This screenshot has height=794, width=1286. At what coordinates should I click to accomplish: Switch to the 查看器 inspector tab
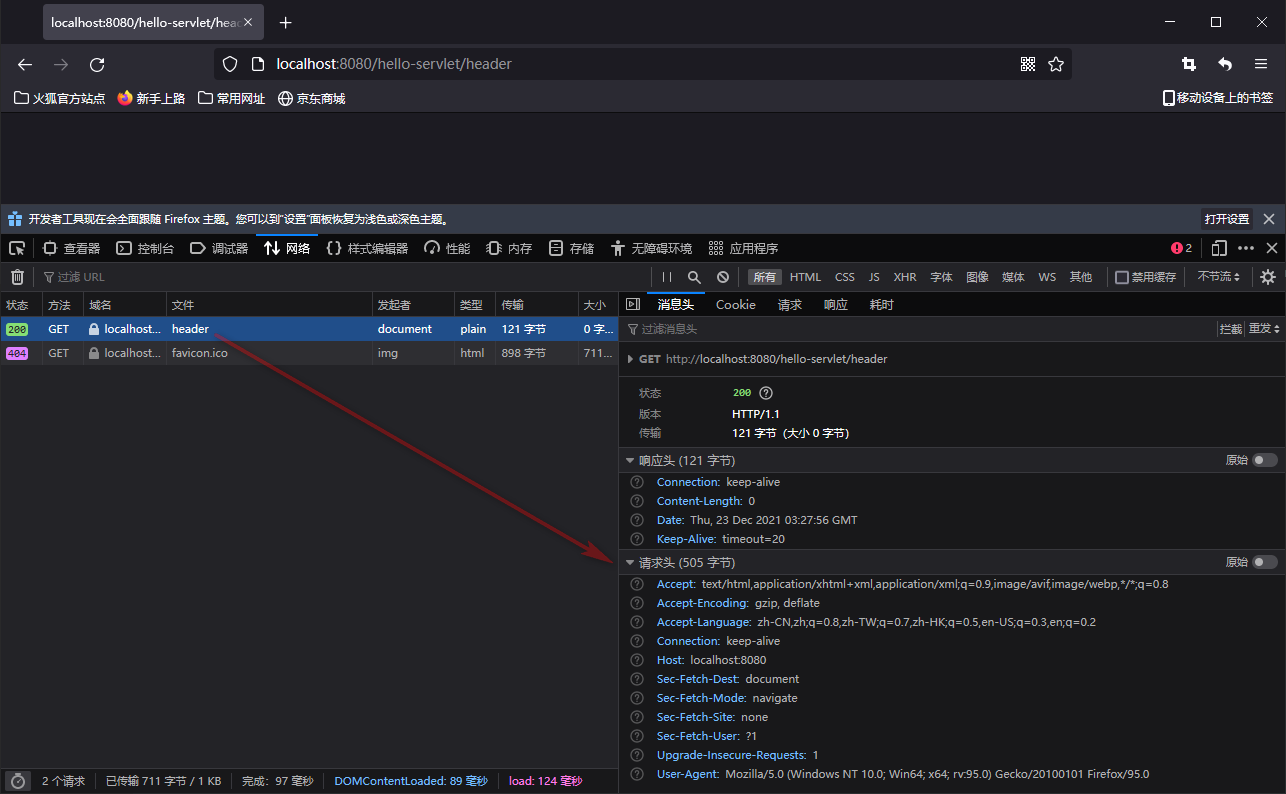(71, 248)
